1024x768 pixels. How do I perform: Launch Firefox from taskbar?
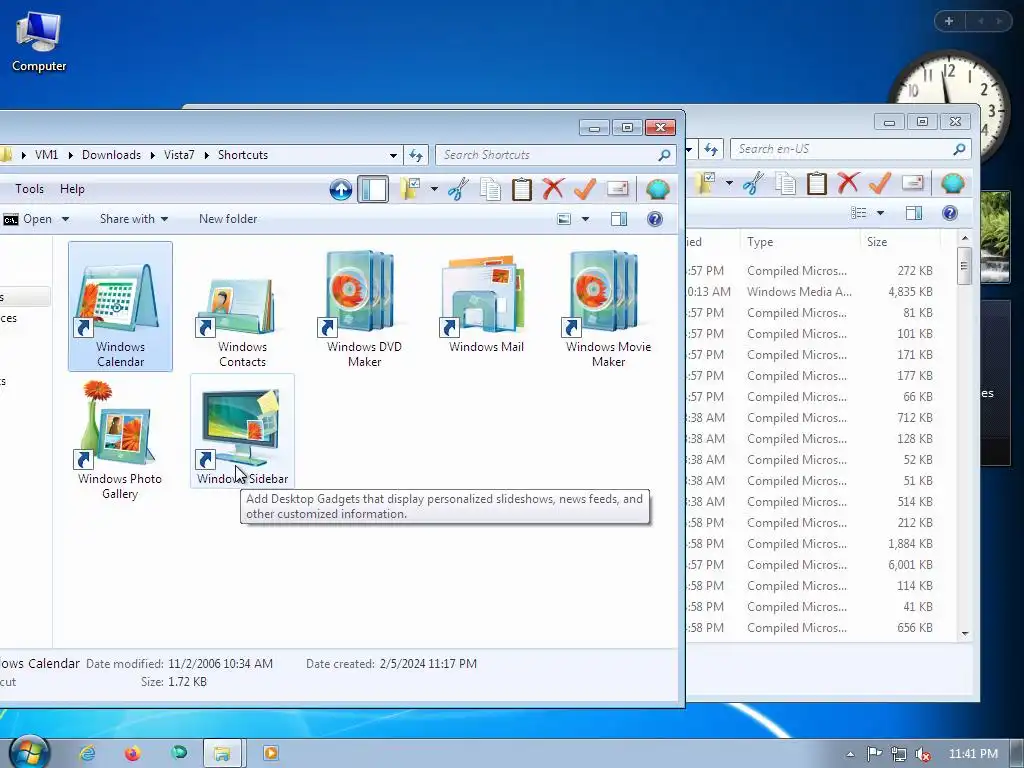click(133, 754)
